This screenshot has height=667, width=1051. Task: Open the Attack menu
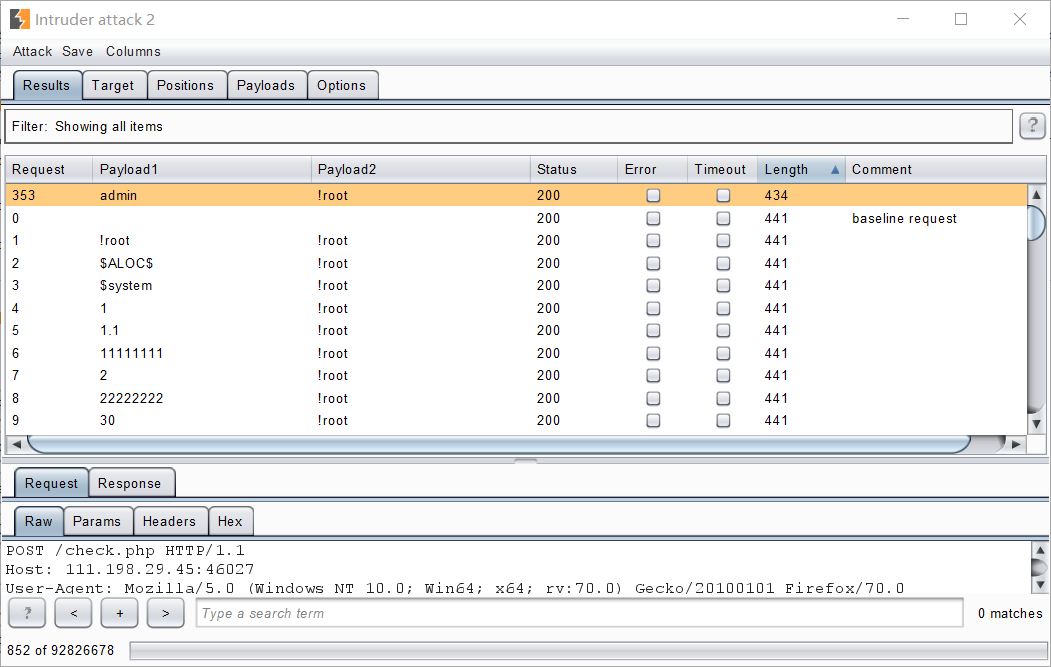pos(32,51)
